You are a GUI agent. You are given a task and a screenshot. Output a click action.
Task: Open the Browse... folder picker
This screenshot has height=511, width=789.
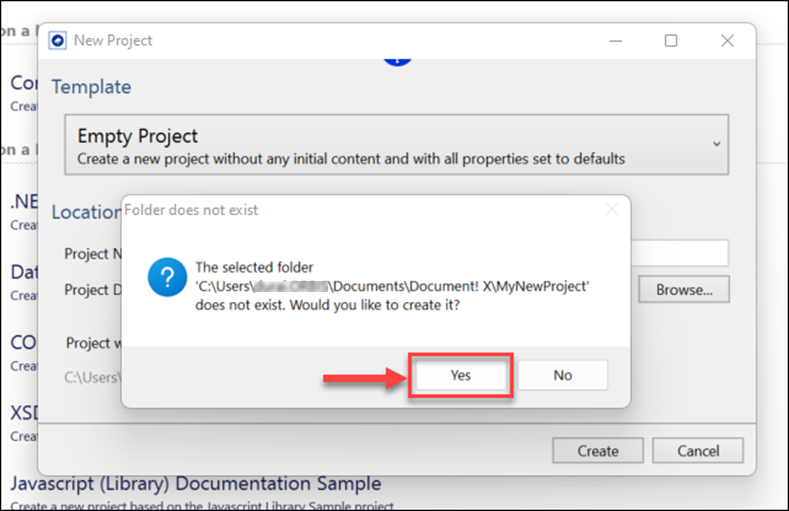(684, 290)
